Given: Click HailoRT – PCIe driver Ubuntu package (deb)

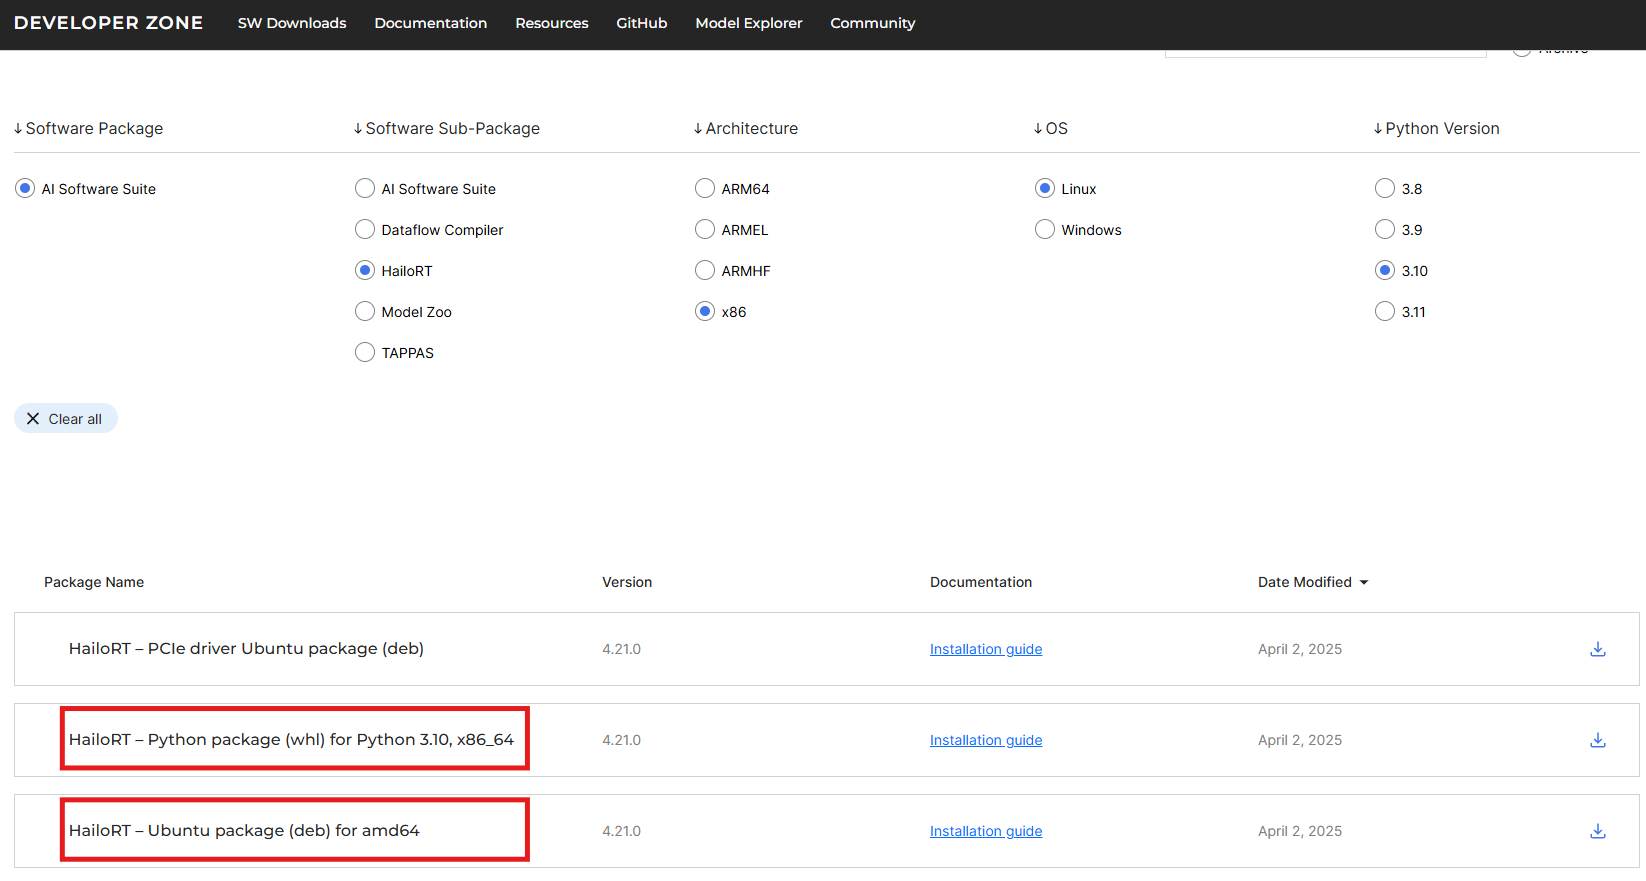Looking at the screenshot, I should (246, 649).
